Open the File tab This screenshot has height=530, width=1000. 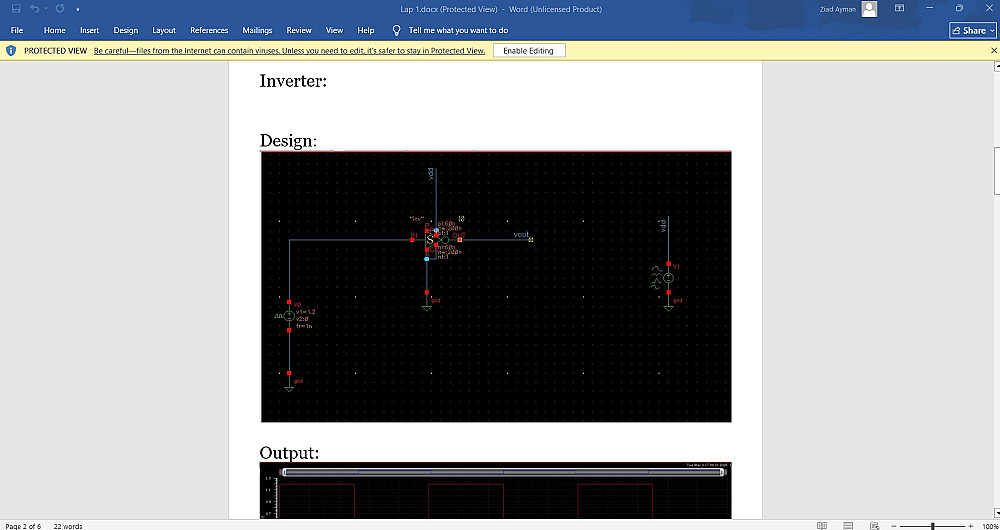[17, 31]
